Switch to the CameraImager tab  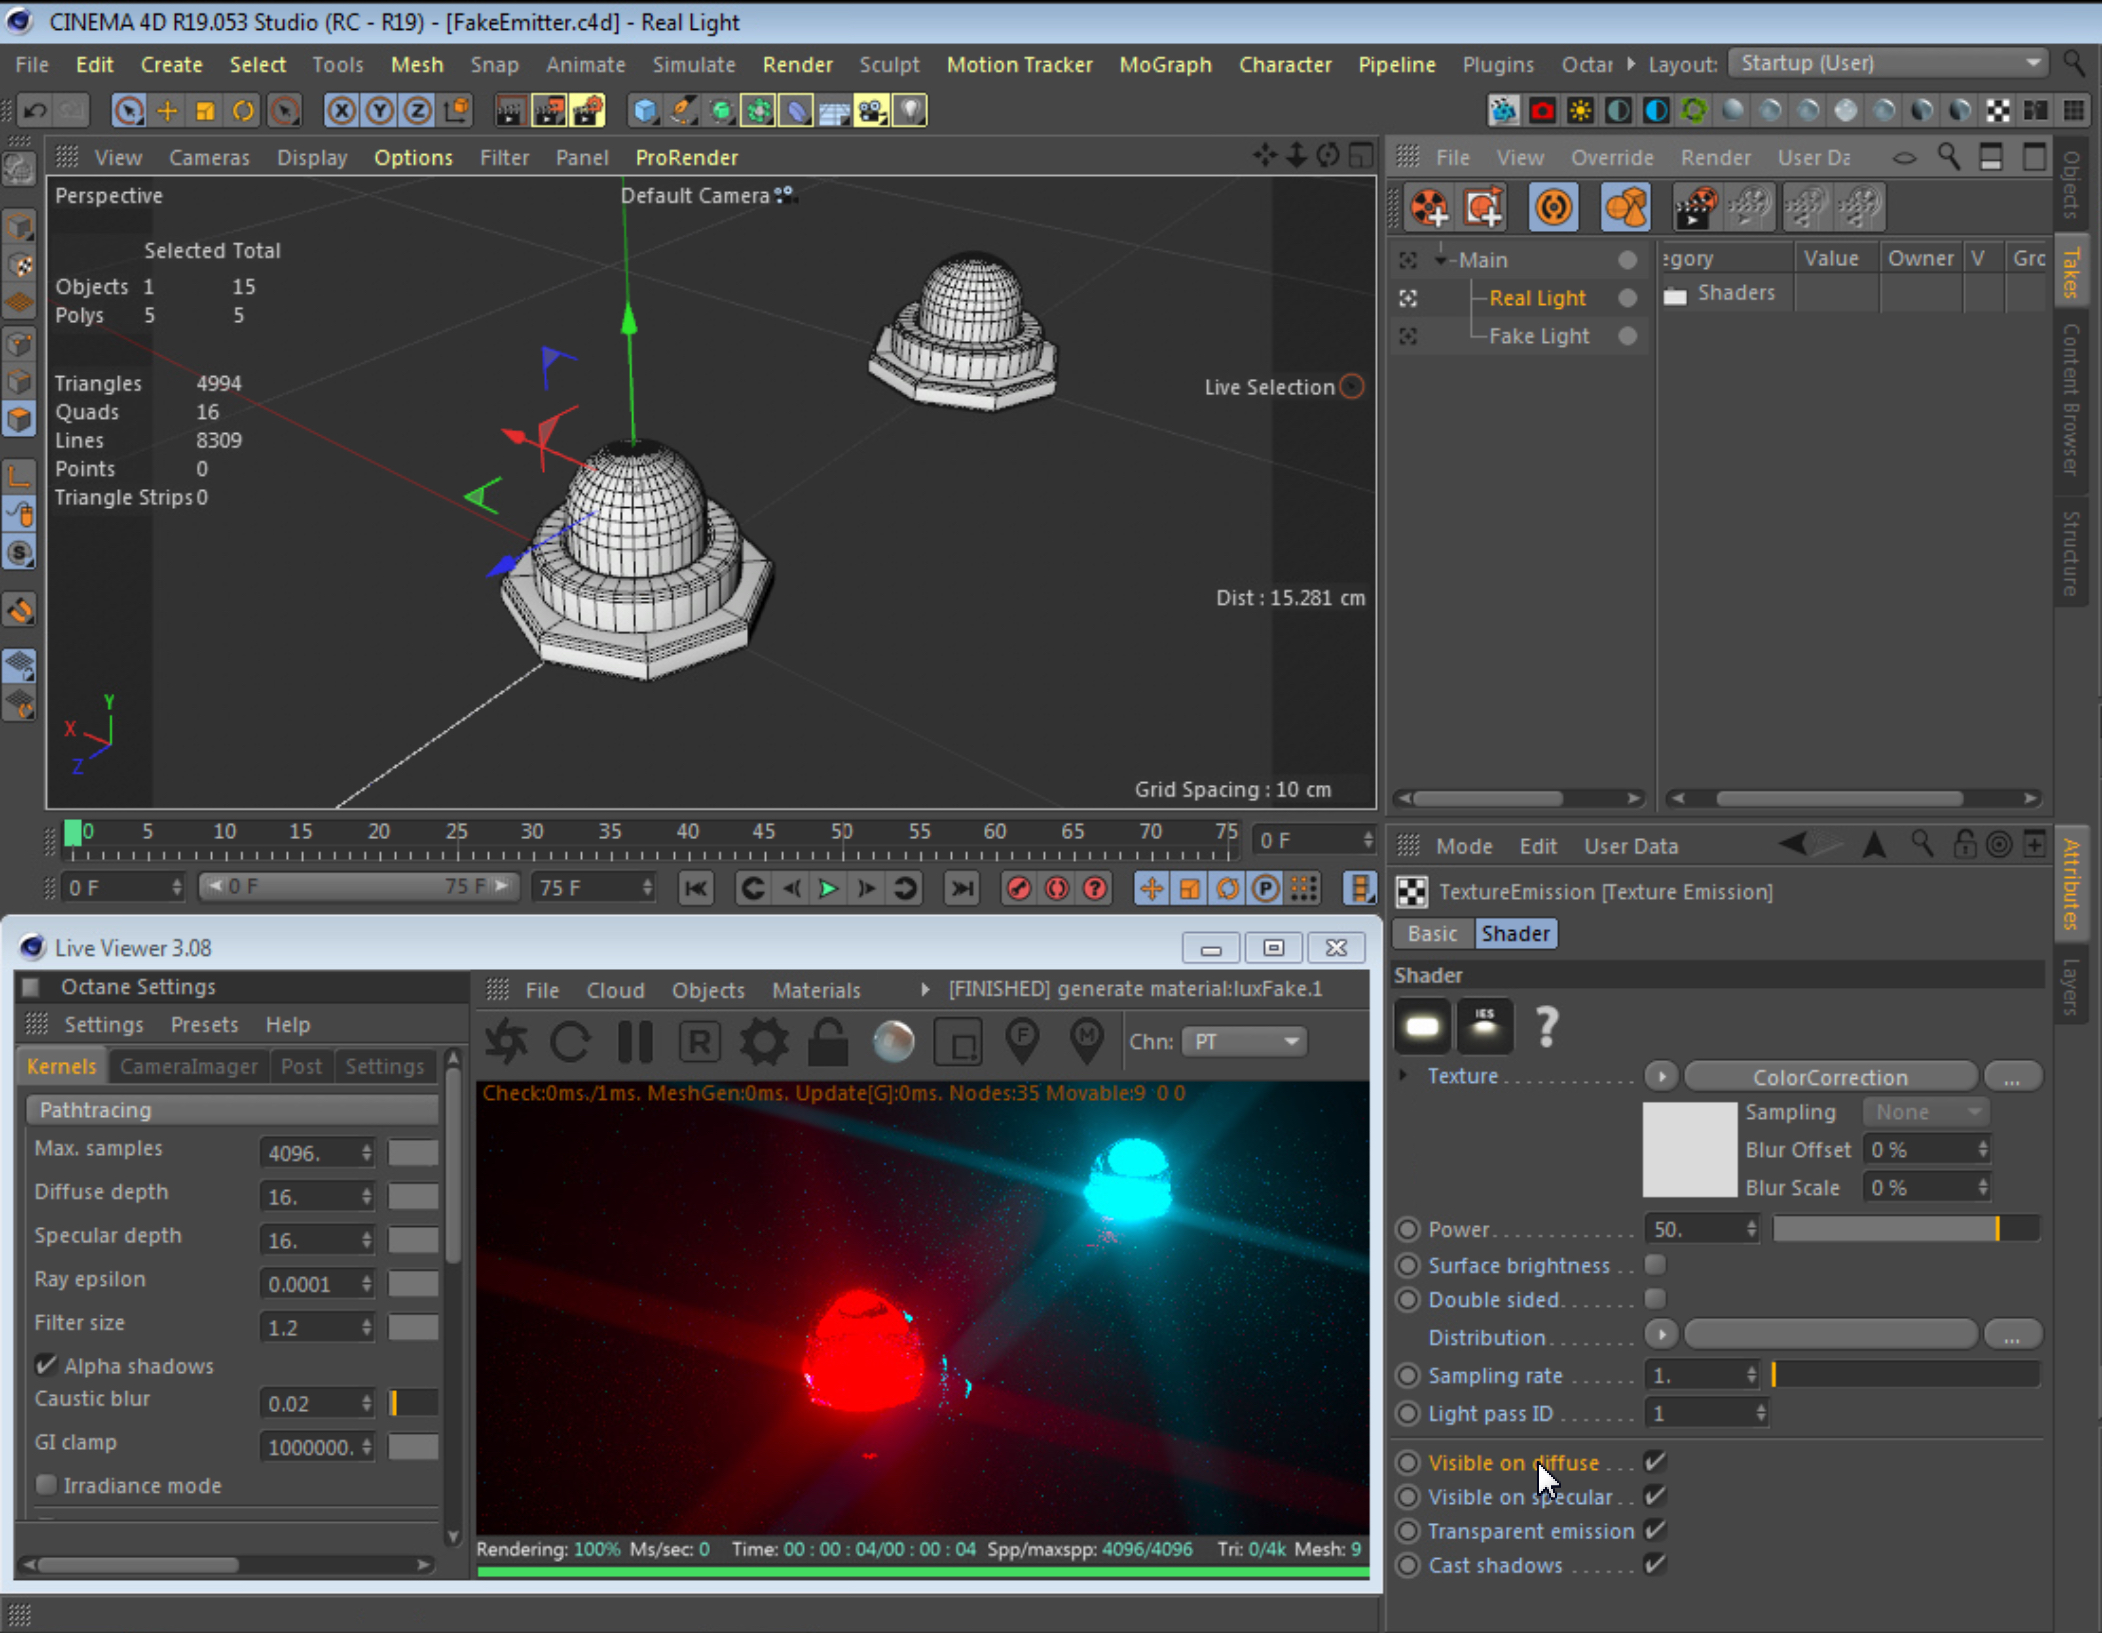tap(188, 1066)
